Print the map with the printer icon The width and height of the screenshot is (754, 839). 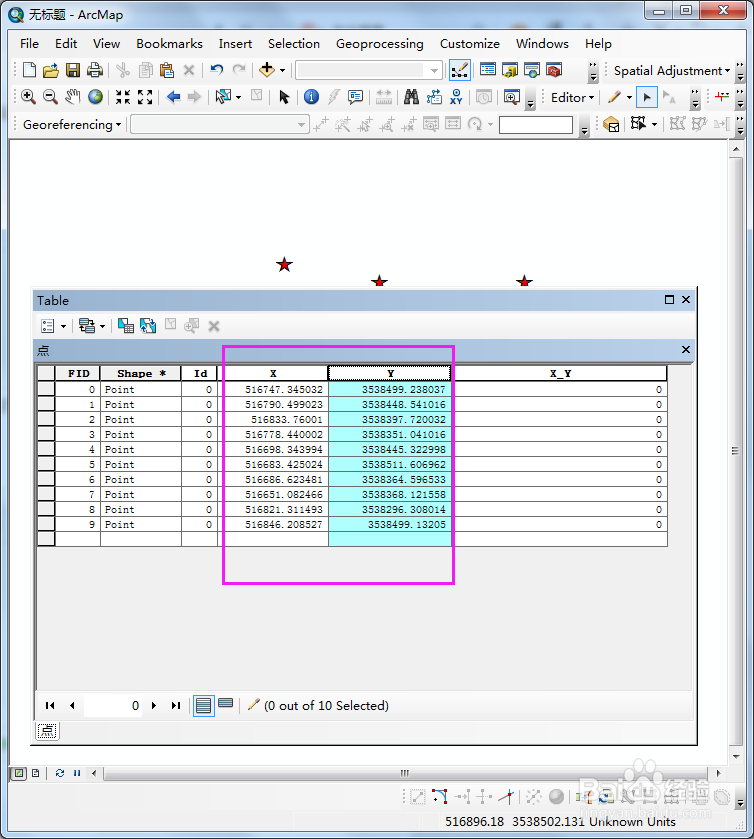[x=95, y=70]
